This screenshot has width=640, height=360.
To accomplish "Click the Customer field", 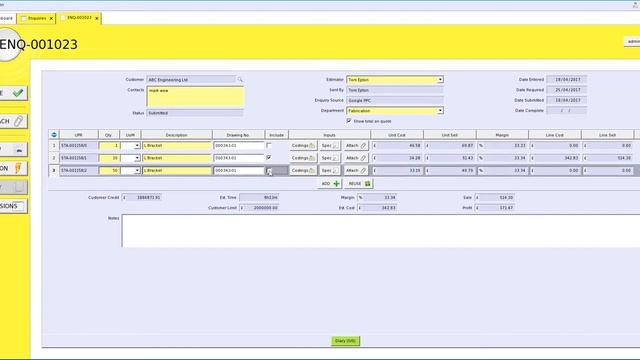I will pos(191,80).
